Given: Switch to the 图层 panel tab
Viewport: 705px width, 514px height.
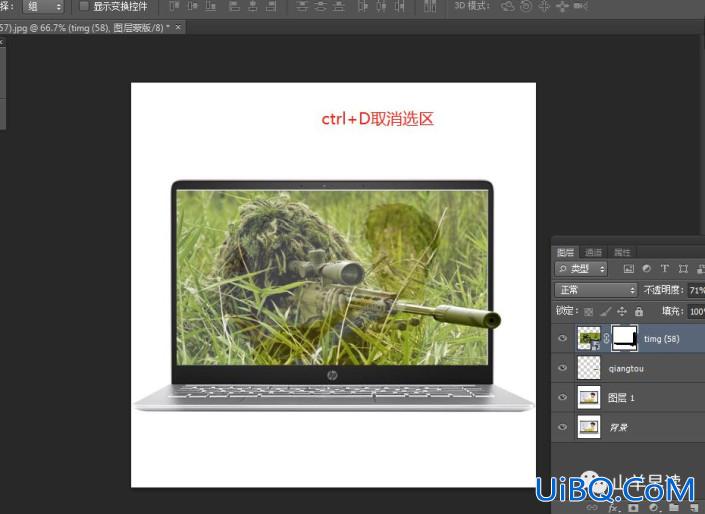Looking at the screenshot, I should (x=565, y=252).
